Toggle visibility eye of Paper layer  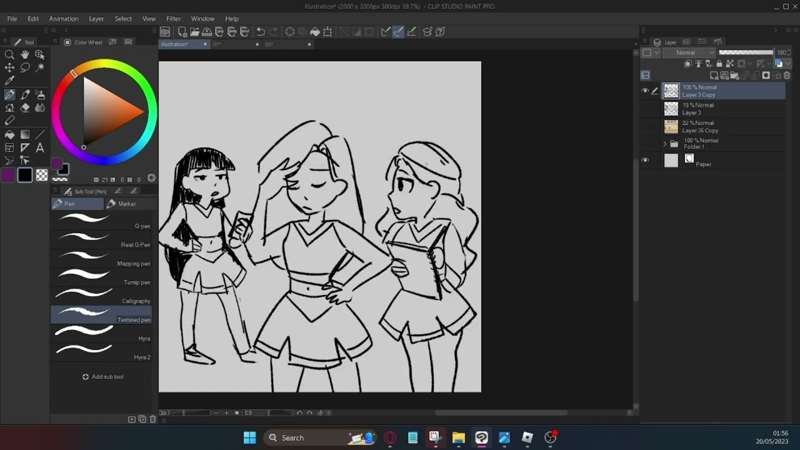coord(645,160)
